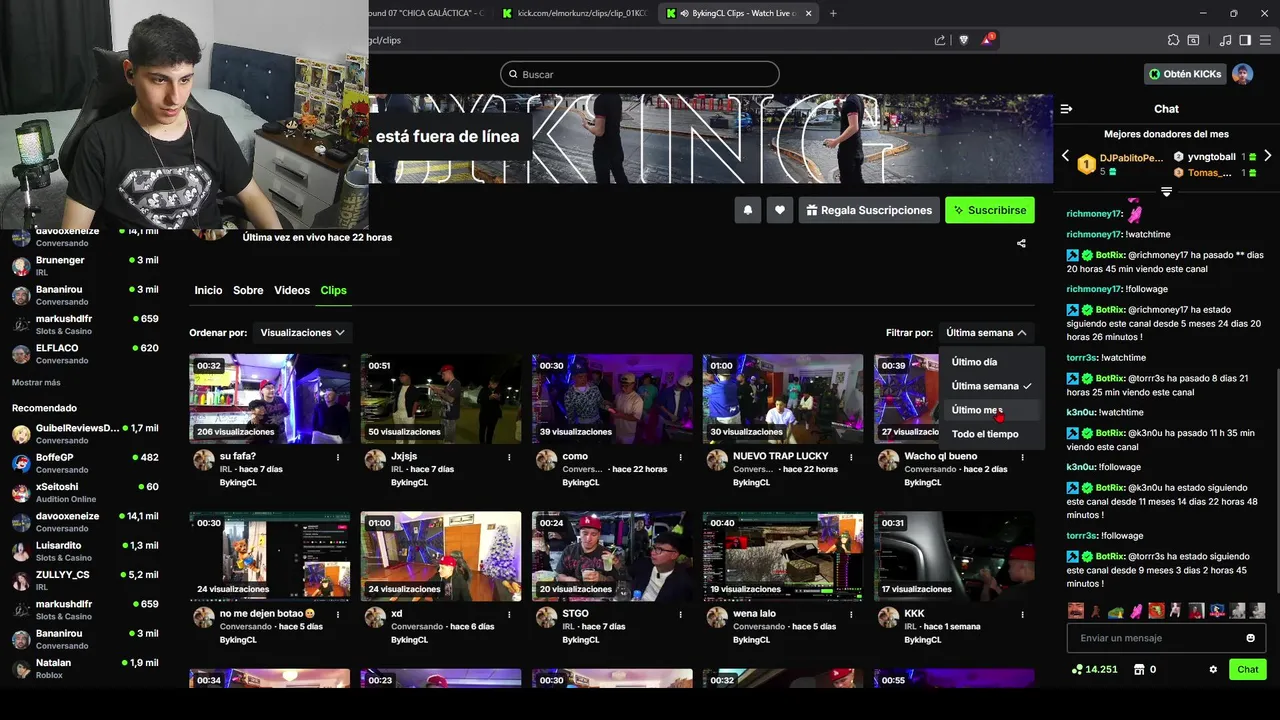Open xSeitoshi Audition Online channel
1280x720 pixels.
[85, 492]
